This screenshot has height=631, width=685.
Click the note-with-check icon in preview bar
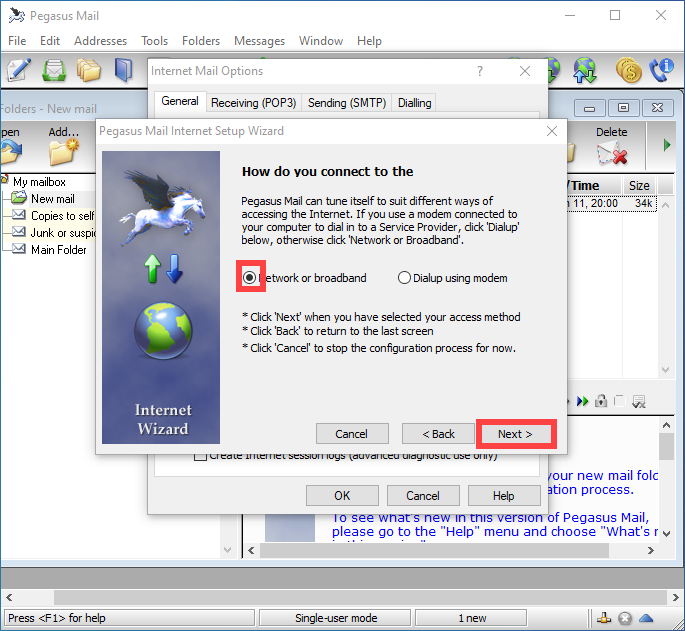point(639,401)
